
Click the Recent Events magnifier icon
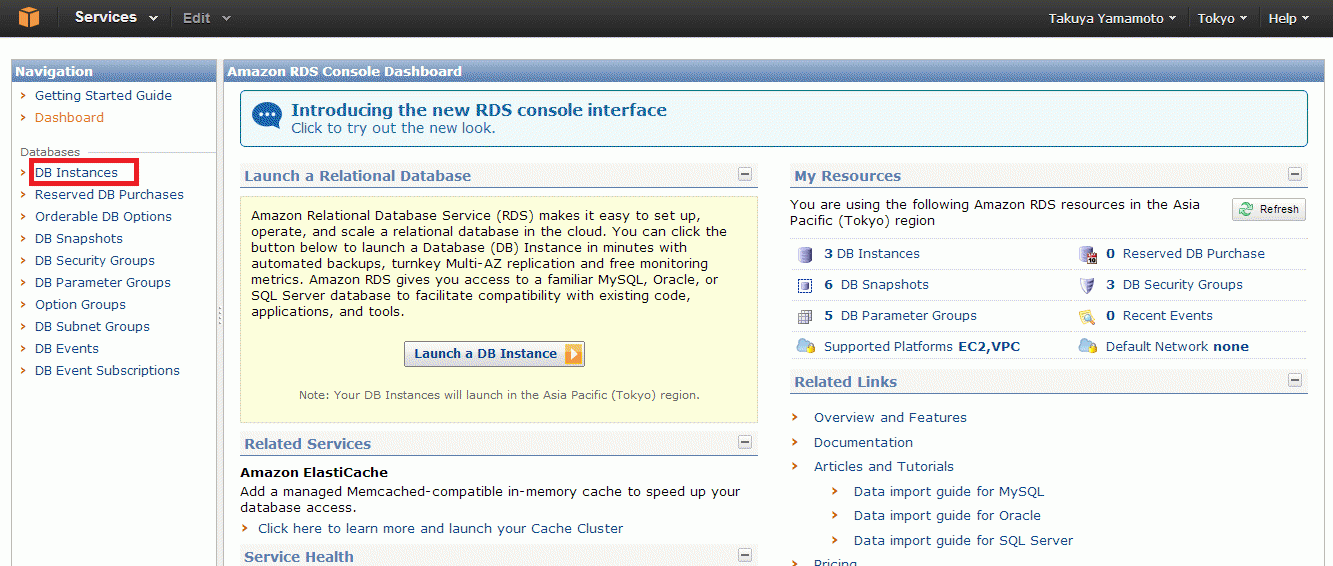pyautogui.click(x=1088, y=316)
